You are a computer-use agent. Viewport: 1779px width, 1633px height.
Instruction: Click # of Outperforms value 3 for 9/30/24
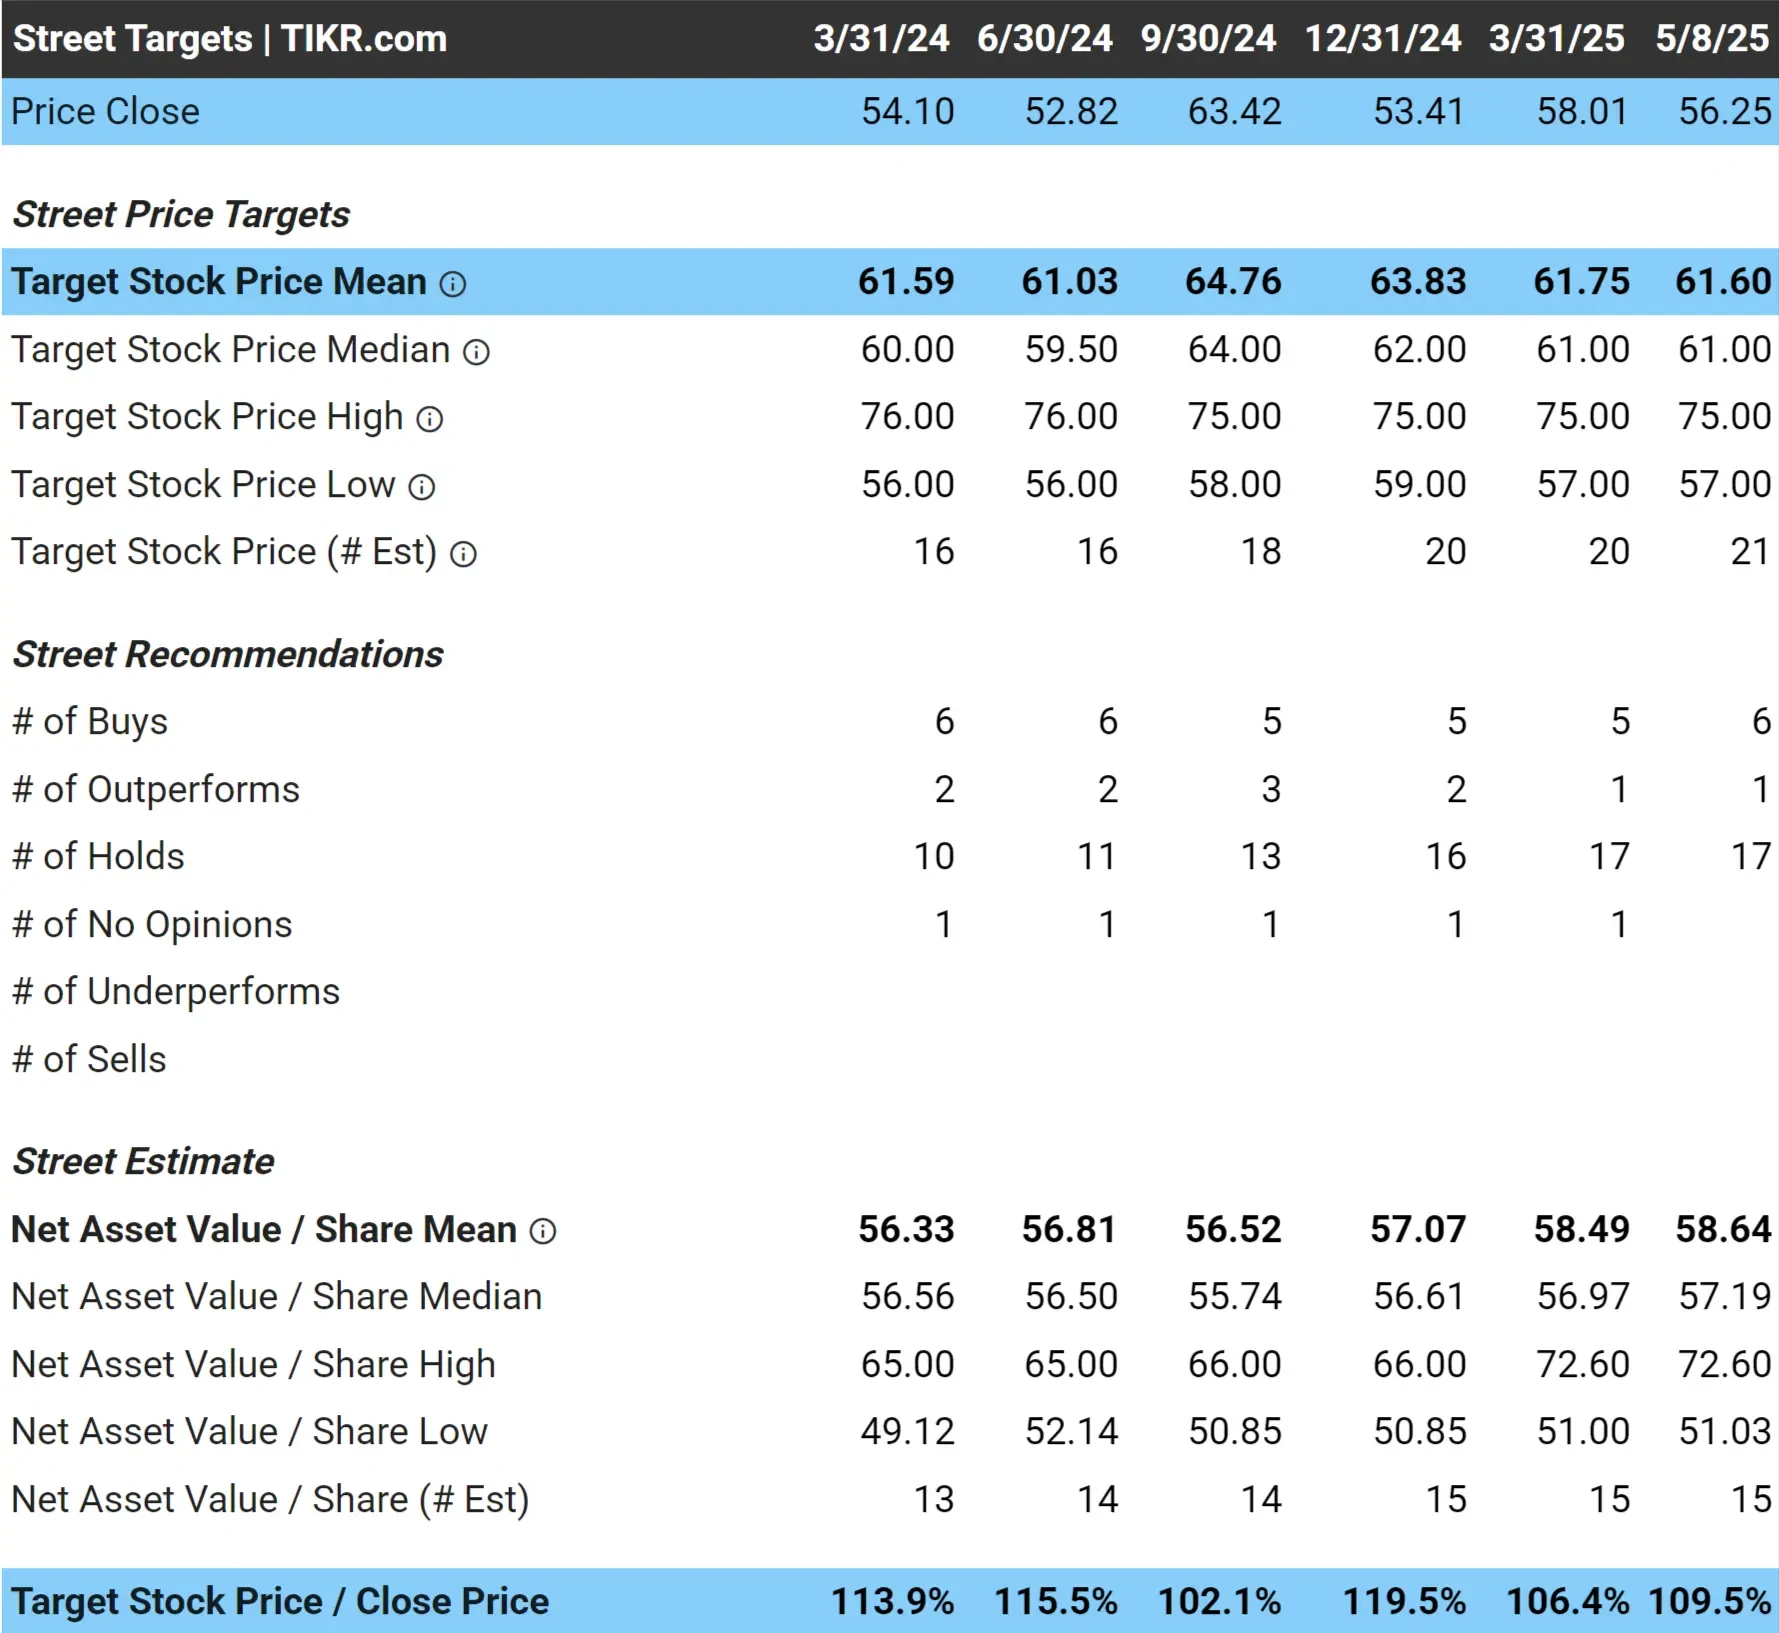click(1271, 790)
